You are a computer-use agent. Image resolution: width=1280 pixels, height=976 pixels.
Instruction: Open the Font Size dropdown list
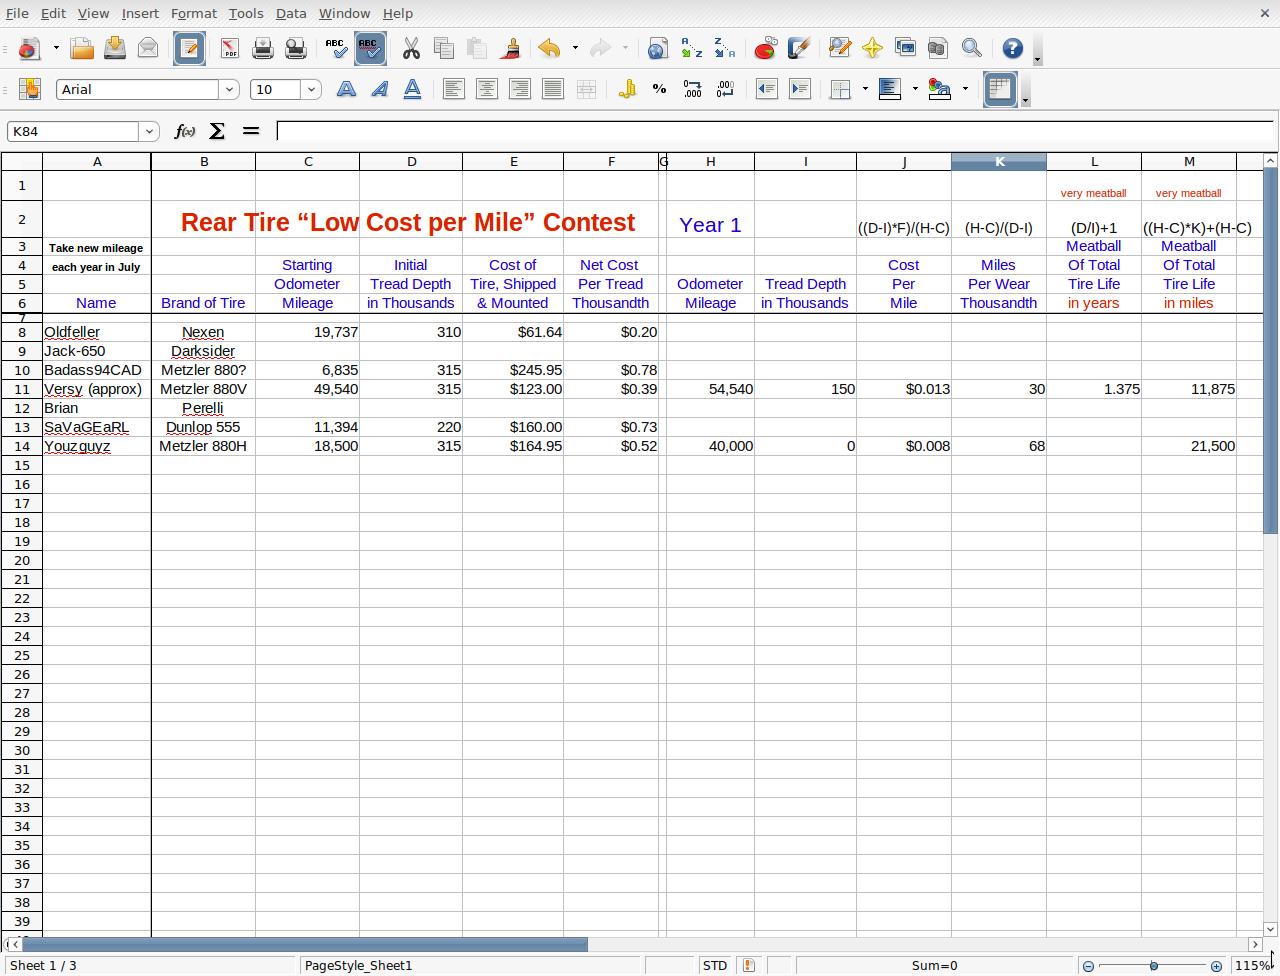pos(311,89)
